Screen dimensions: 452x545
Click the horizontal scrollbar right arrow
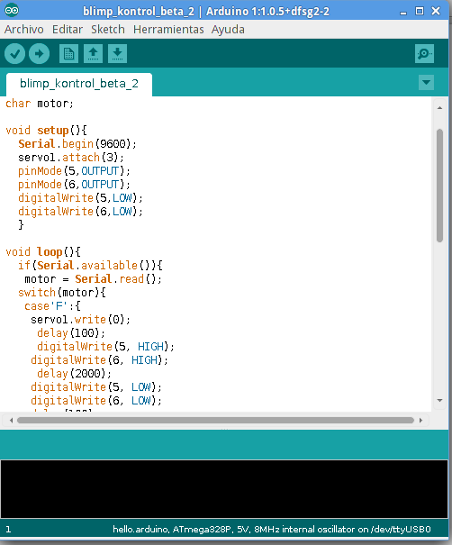[421, 420]
